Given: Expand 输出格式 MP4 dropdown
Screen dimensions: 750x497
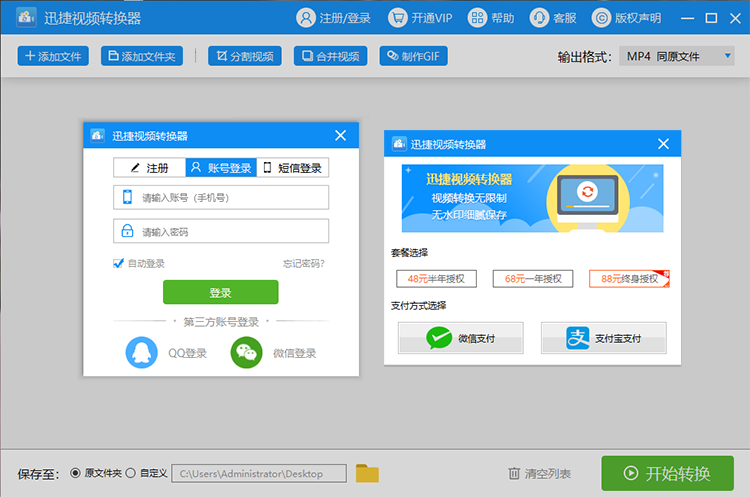Looking at the screenshot, I should [677, 56].
